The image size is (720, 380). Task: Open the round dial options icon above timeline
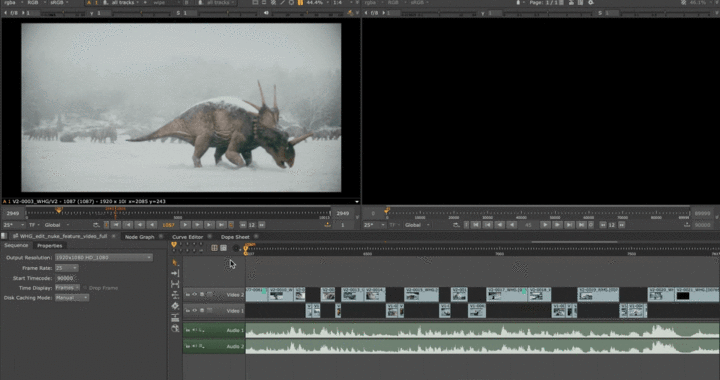pos(236,248)
